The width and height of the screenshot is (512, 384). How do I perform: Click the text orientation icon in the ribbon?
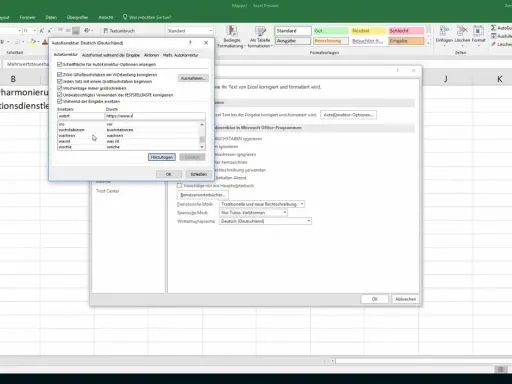point(87,31)
